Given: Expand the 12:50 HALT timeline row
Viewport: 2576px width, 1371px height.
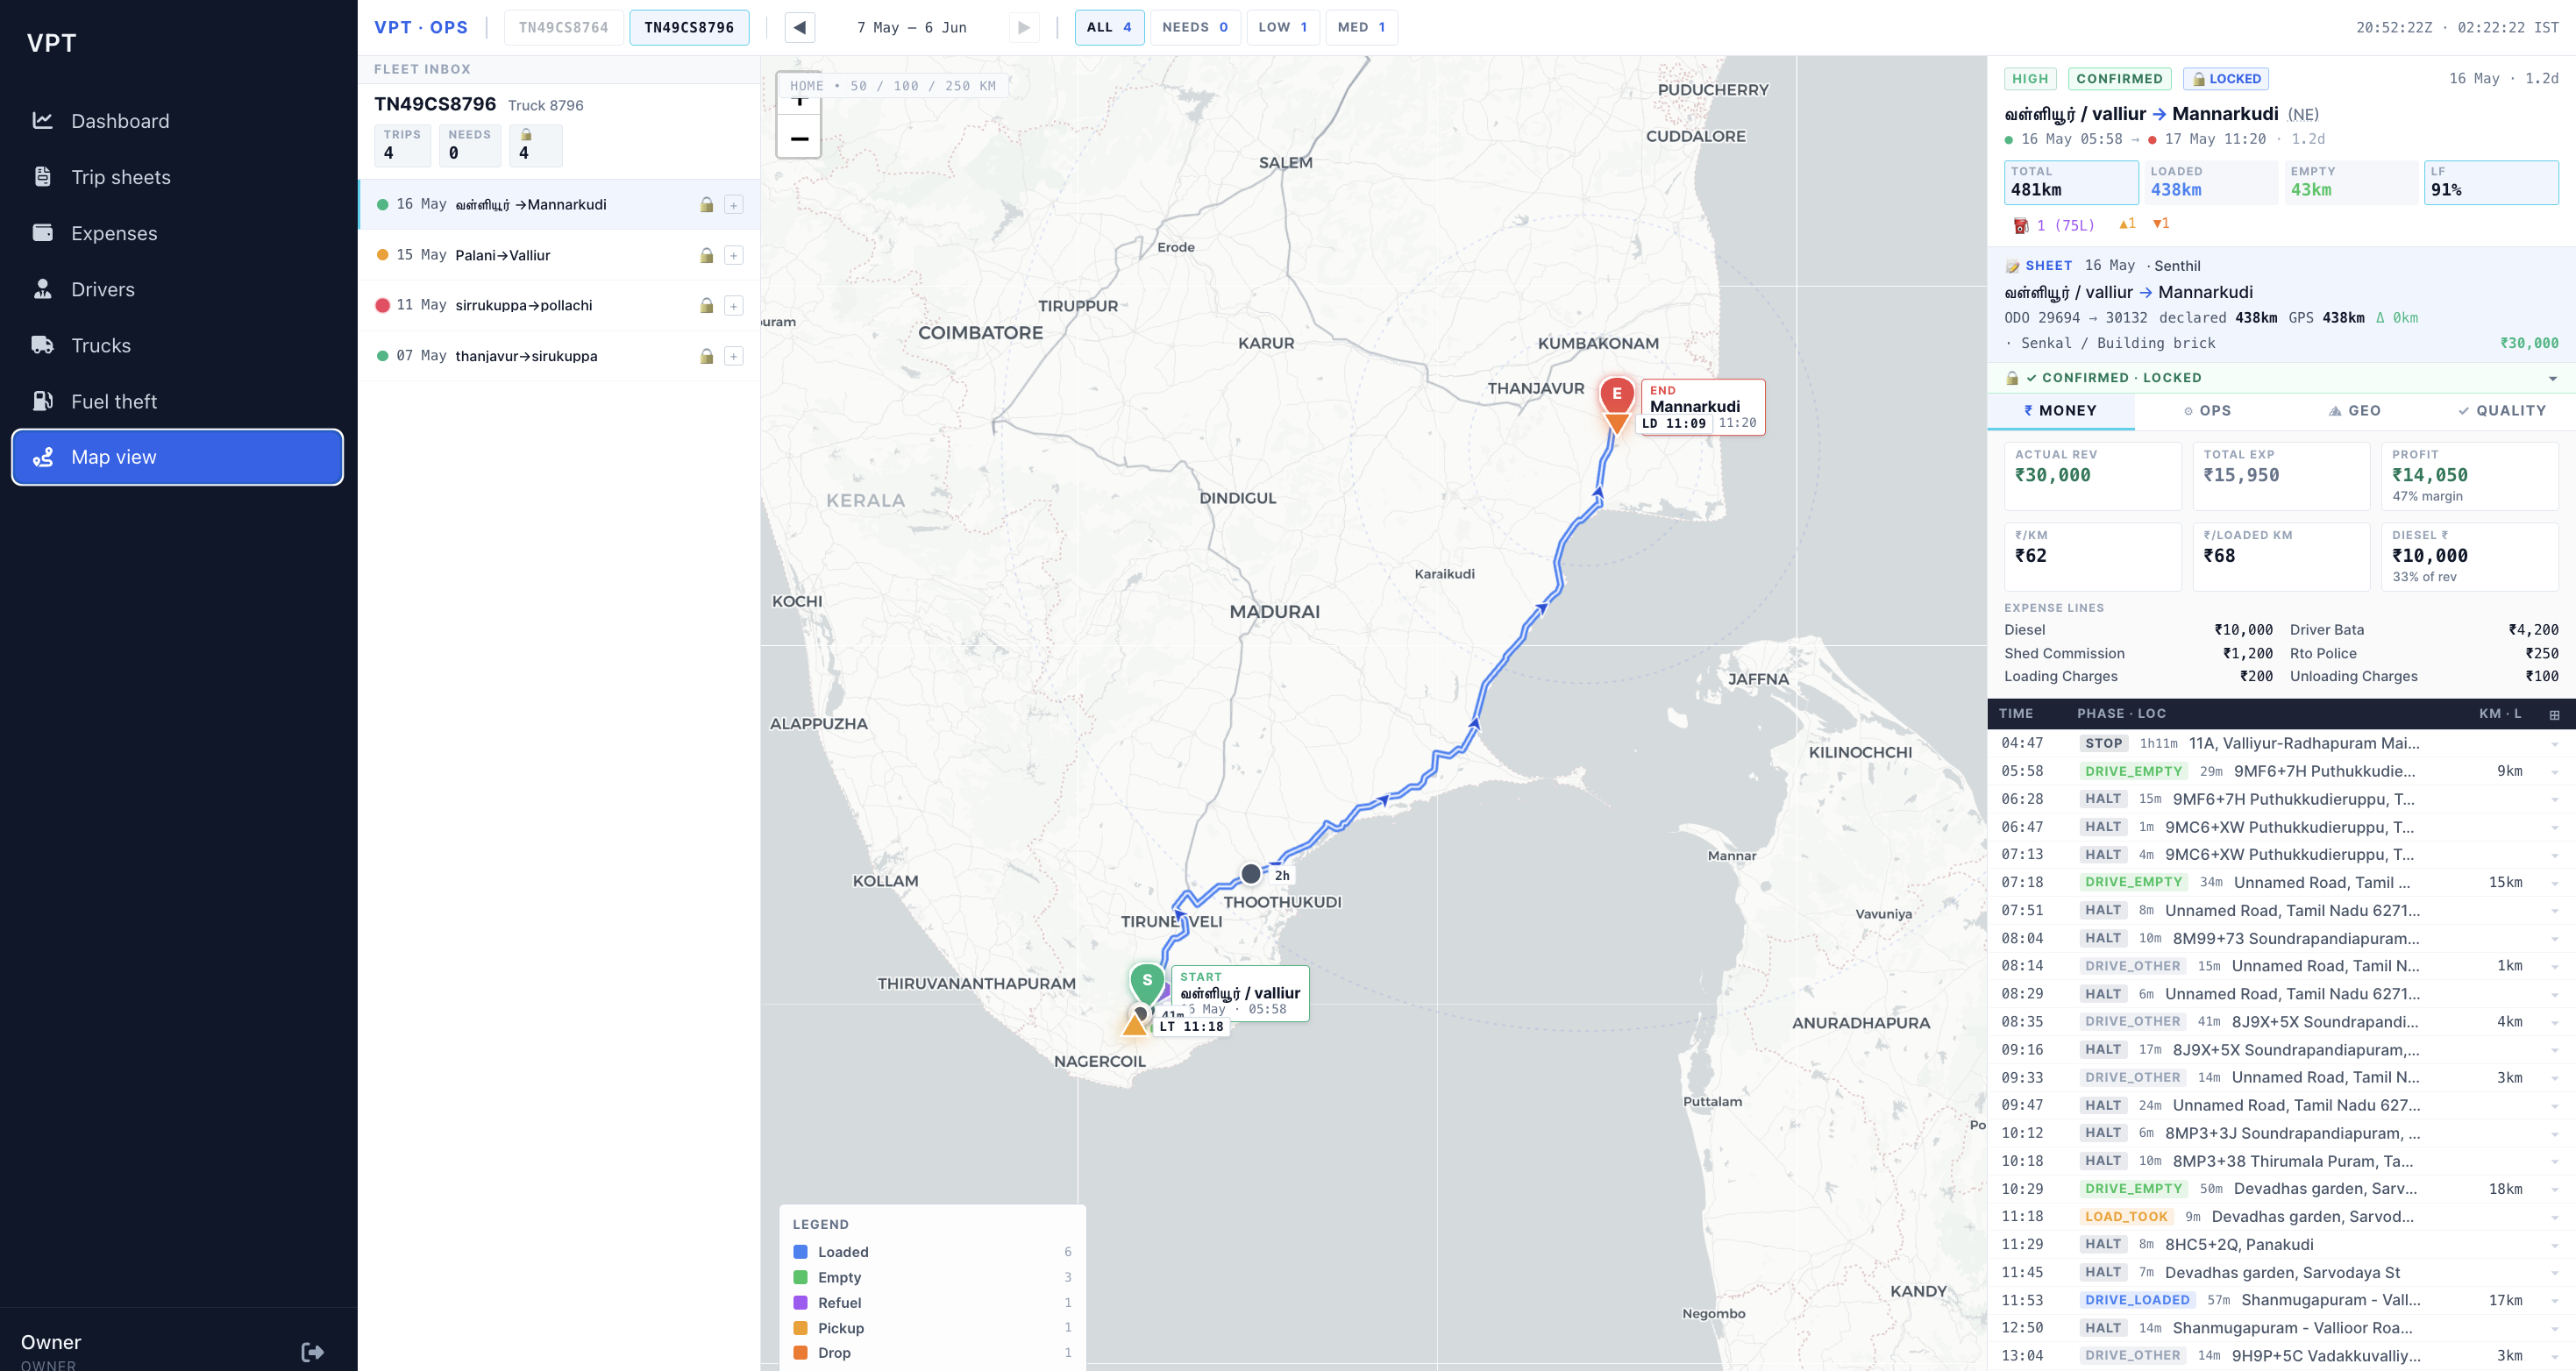Looking at the screenshot, I should click(2281, 1328).
